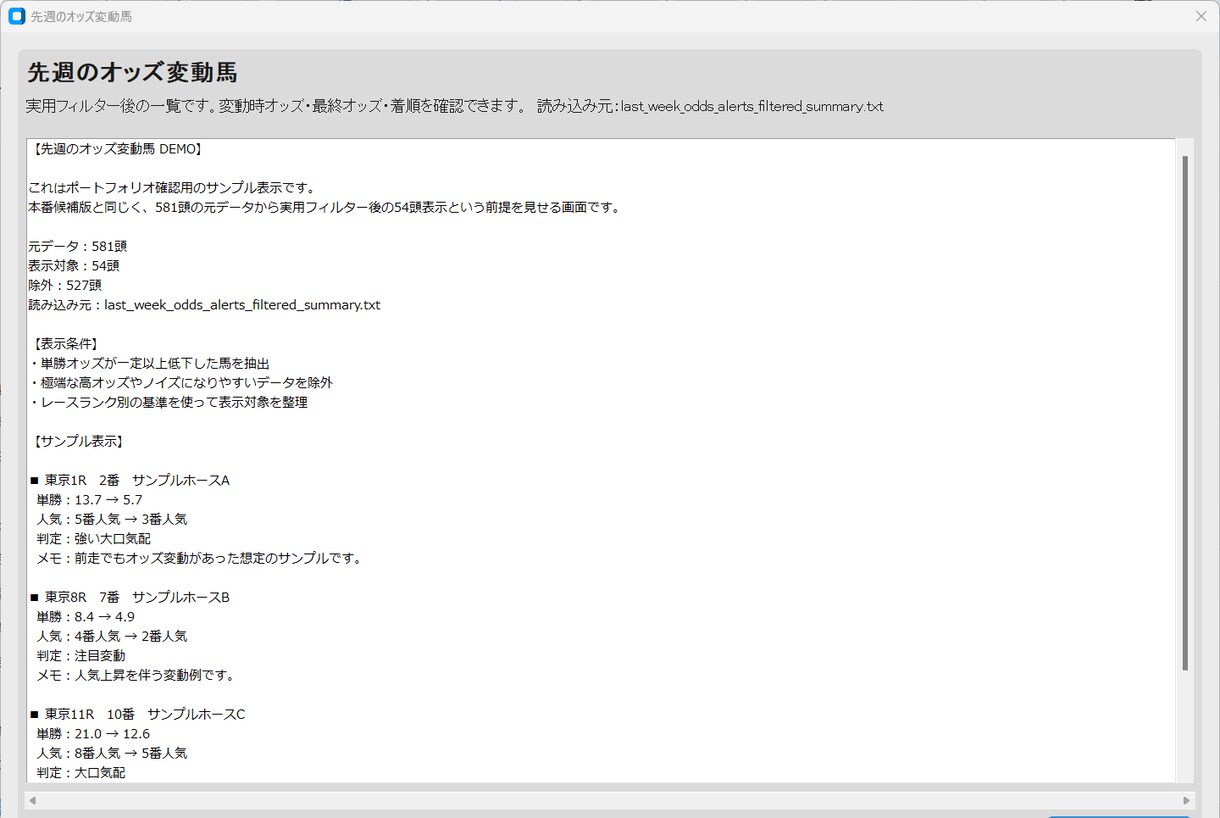
Task: Click the line 判定：強い大口気配
Action: click(94, 539)
